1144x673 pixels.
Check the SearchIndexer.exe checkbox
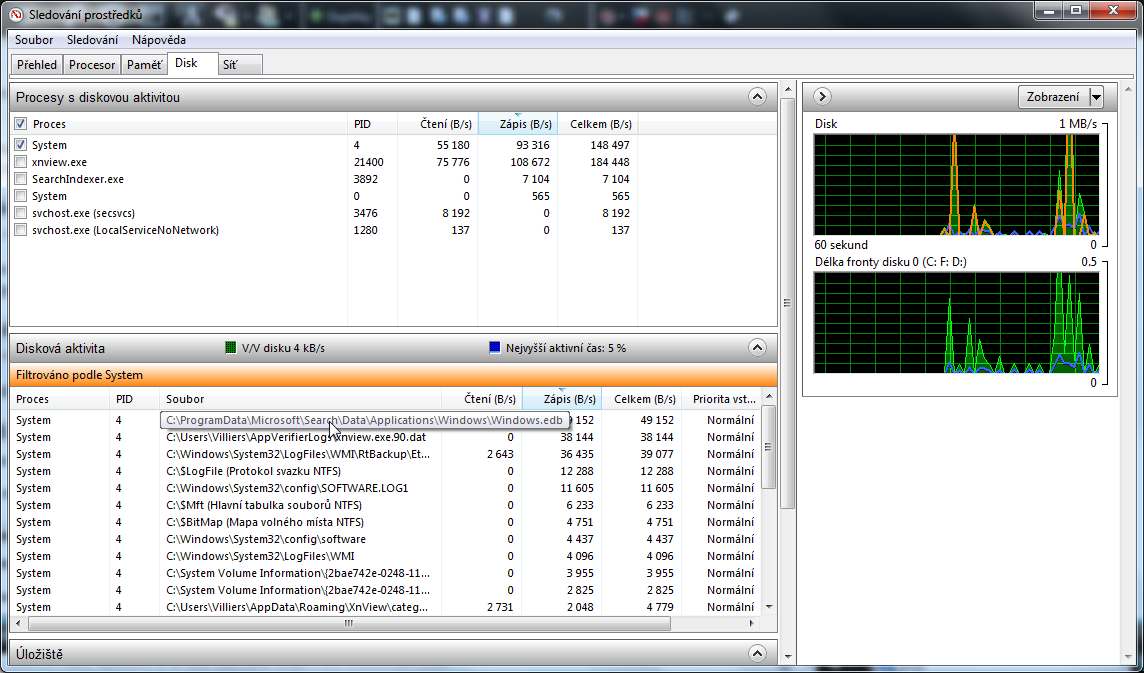[21, 179]
